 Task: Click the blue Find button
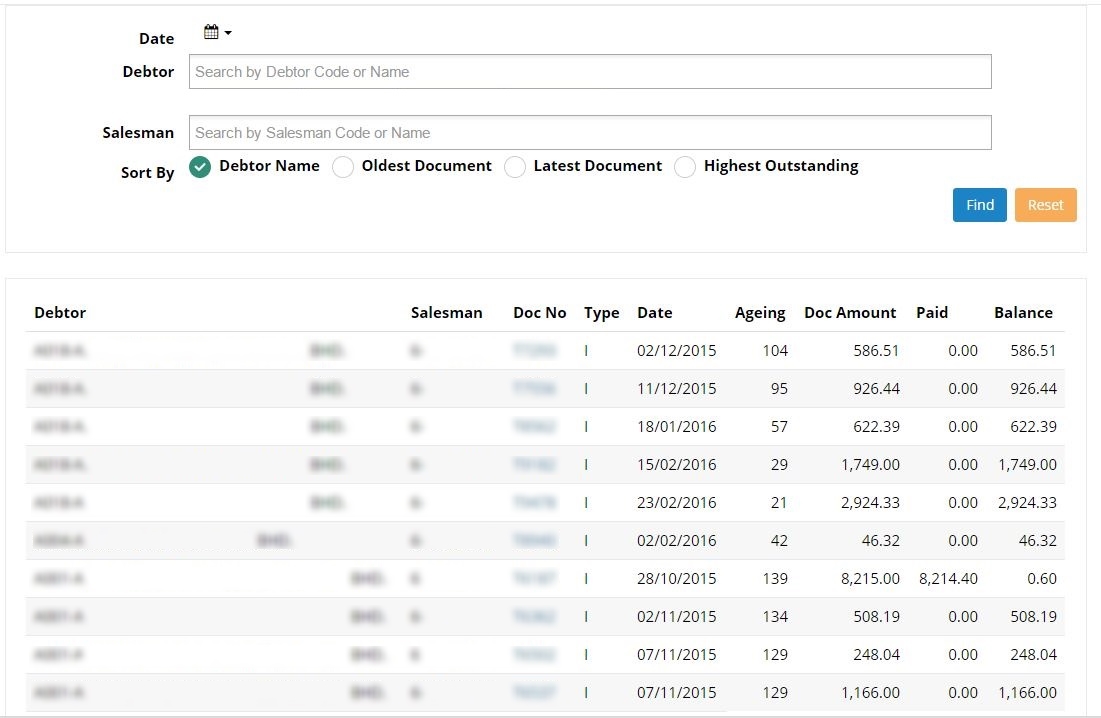click(x=980, y=205)
